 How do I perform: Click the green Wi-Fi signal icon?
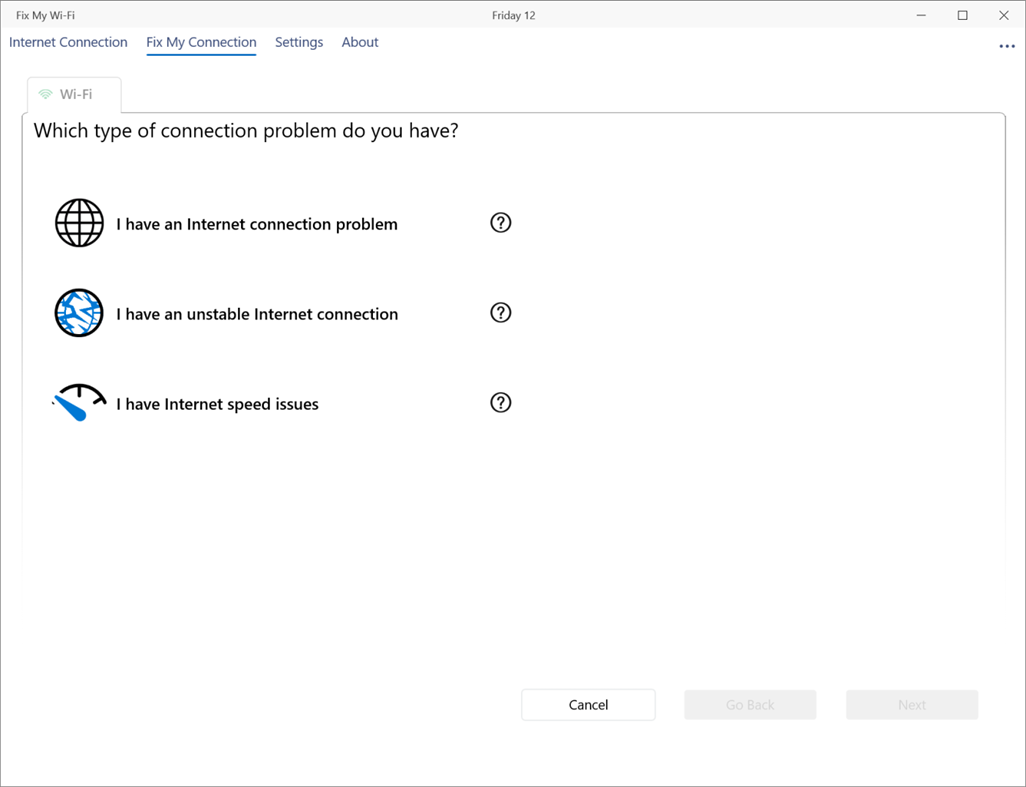(45, 95)
